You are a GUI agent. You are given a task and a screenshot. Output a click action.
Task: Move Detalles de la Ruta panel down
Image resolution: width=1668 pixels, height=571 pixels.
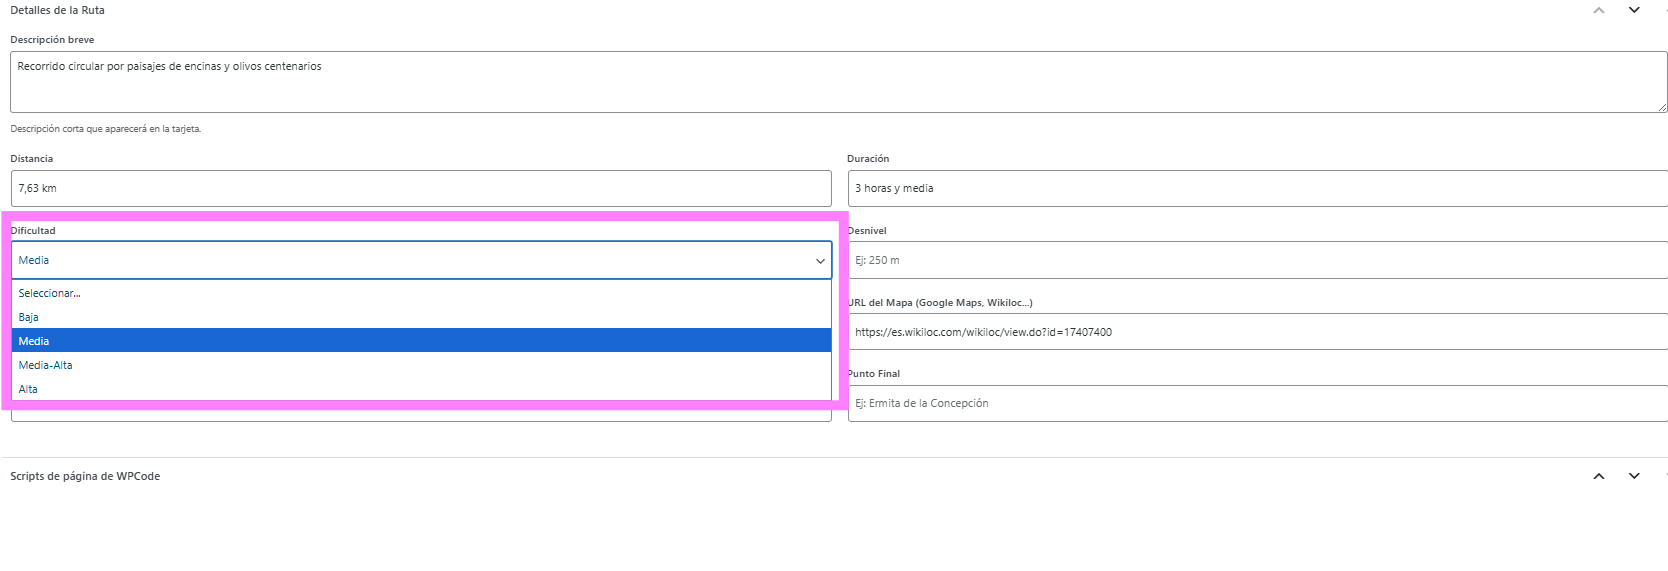coord(1634,10)
